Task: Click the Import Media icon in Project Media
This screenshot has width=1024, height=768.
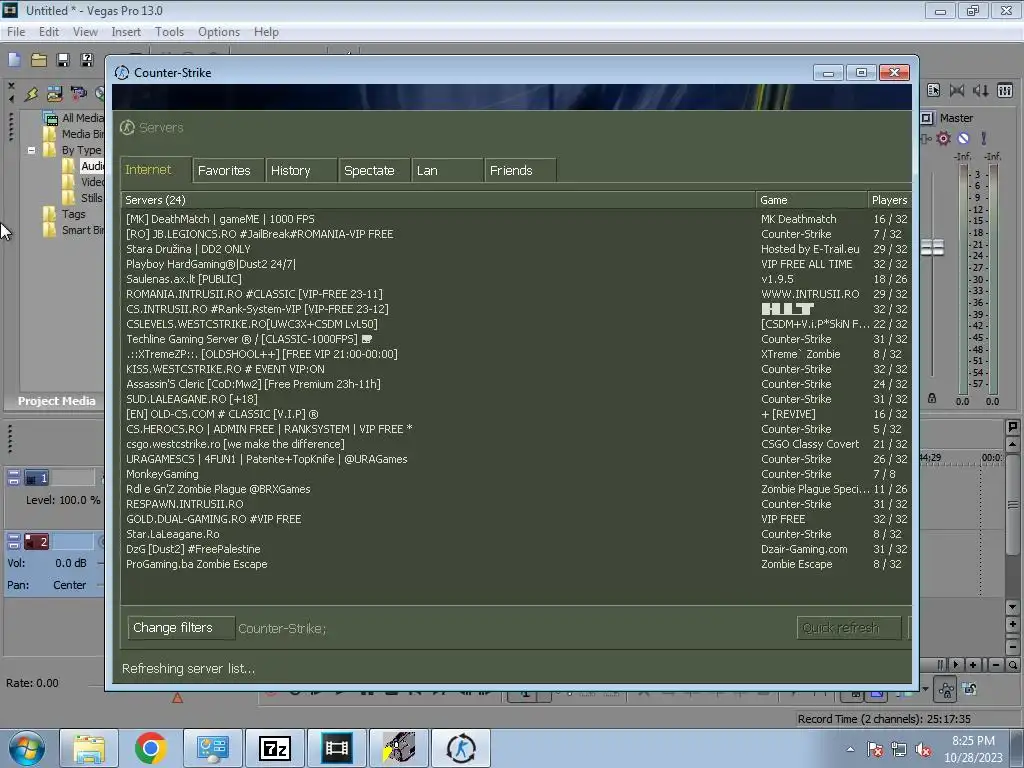Action: [54, 94]
